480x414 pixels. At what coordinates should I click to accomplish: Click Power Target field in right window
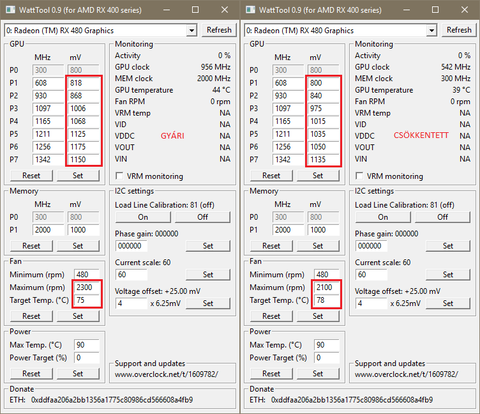pos(327,358)
